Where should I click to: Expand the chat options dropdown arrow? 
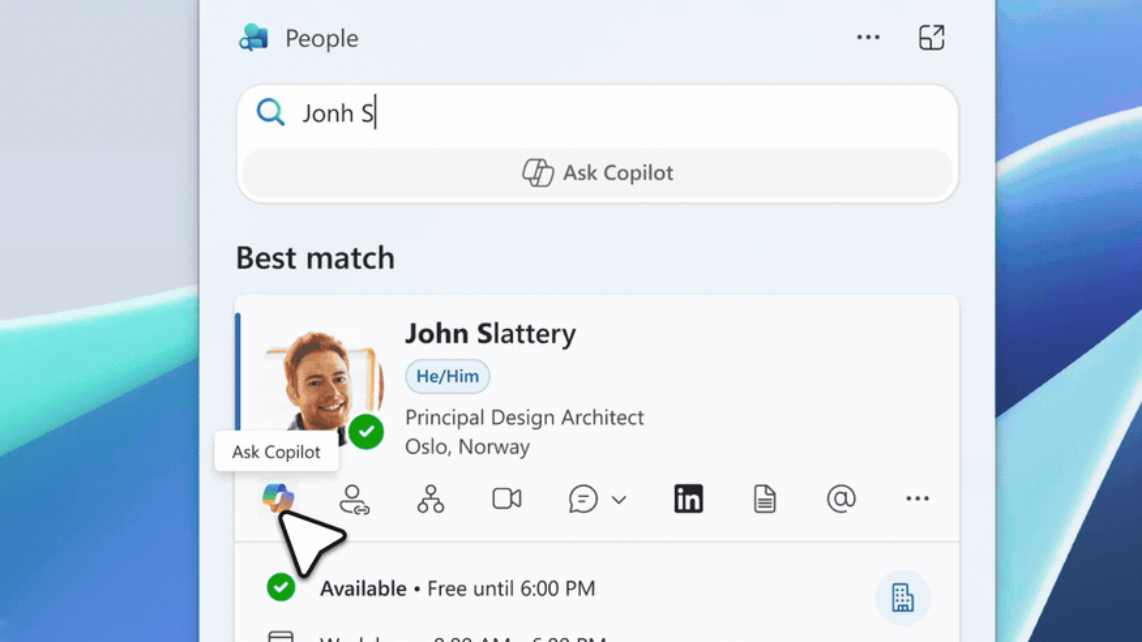click(x=619, y=499)
